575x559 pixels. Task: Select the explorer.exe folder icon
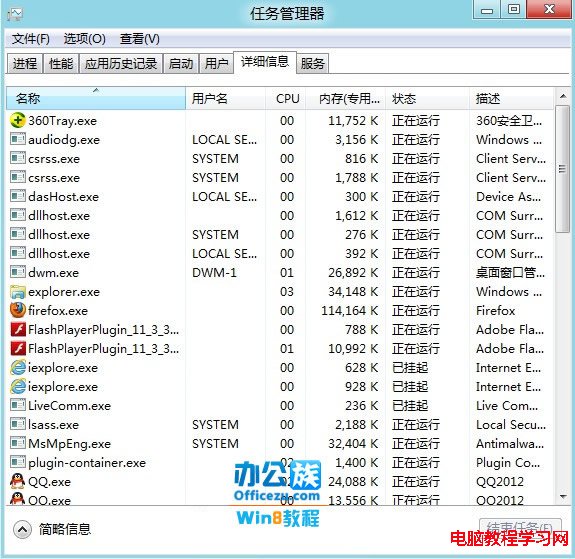coord(18,291)
